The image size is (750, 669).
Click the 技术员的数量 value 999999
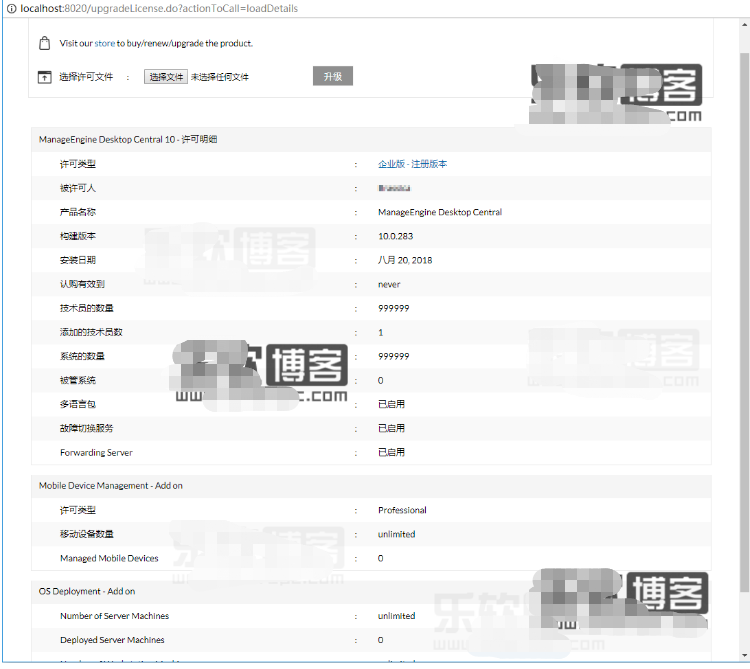394,308
